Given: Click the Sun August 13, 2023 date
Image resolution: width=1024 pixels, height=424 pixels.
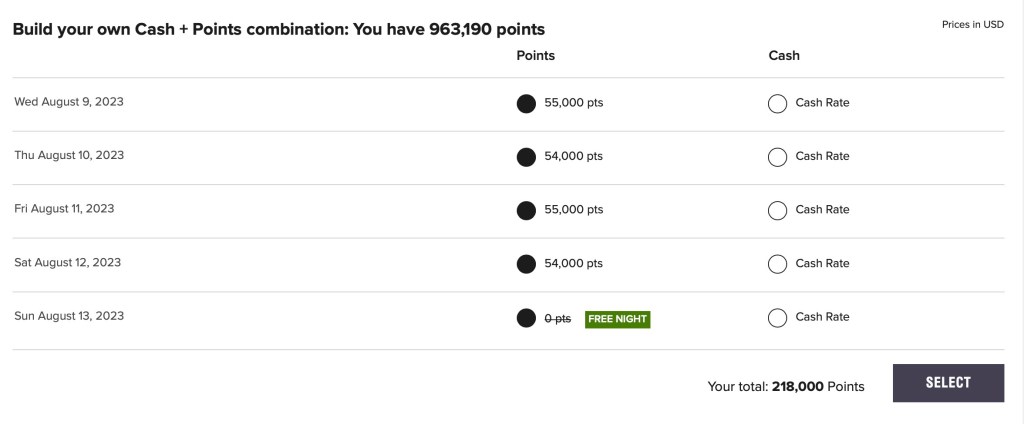Looking at the screenshot, I should (x=69, y=316).
